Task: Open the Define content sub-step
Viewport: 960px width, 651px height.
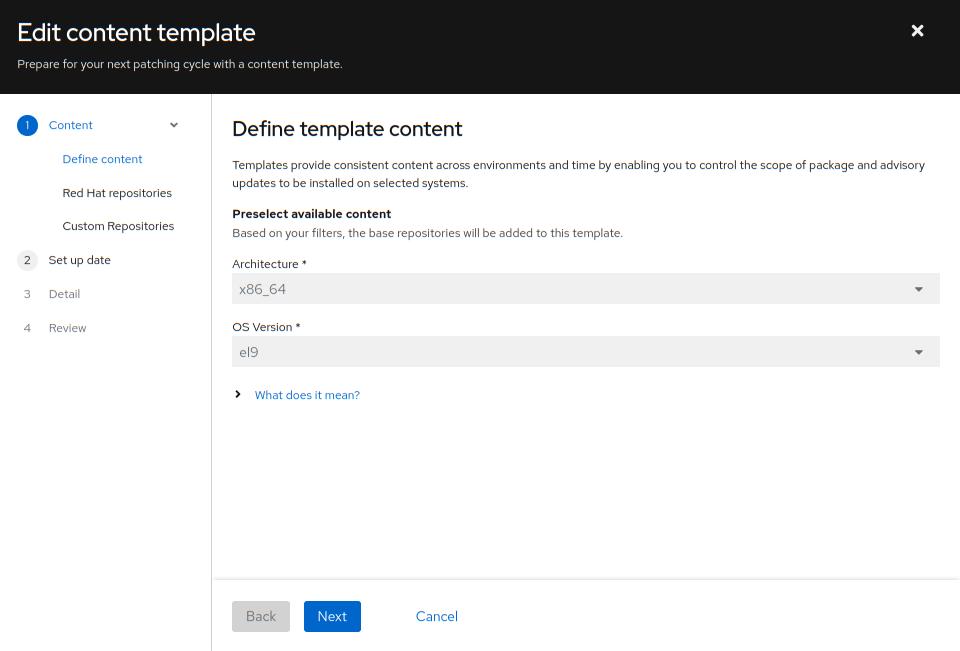Action: pyautogui.click(x=102, y=159)
